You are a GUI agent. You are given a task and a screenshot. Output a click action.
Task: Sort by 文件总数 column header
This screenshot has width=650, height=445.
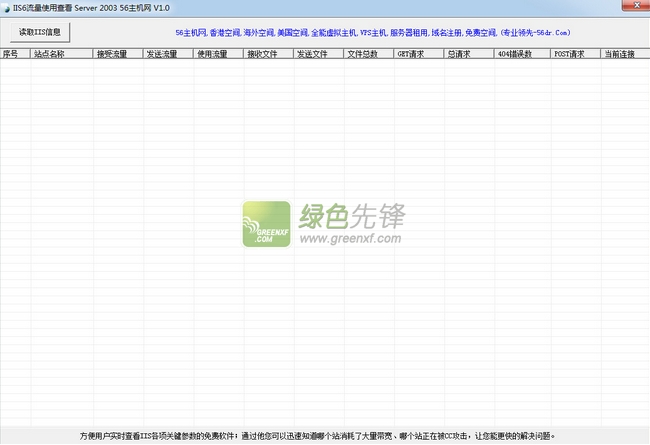coord(369,54)
